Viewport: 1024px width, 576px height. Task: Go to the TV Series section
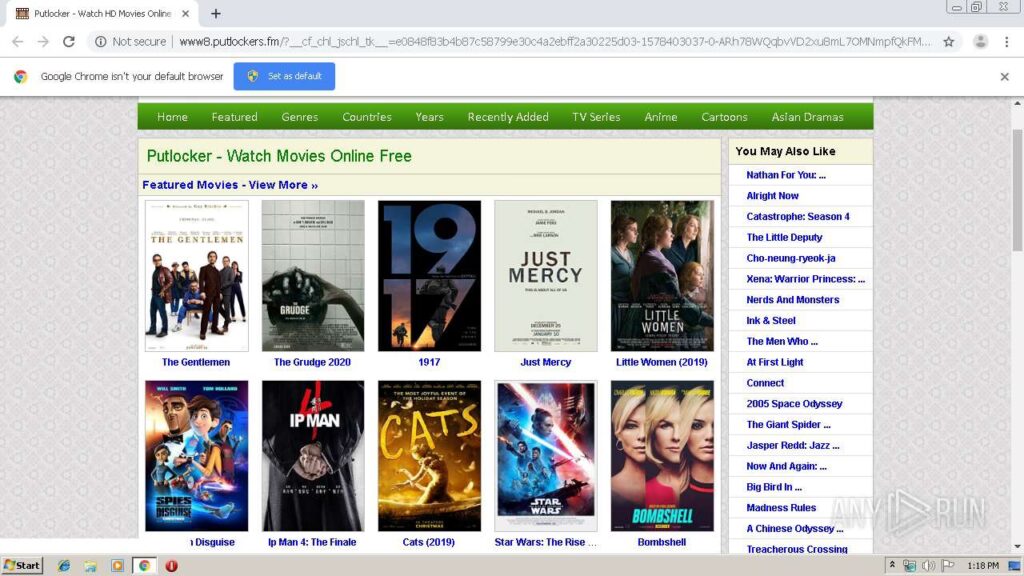coord(596,117)
